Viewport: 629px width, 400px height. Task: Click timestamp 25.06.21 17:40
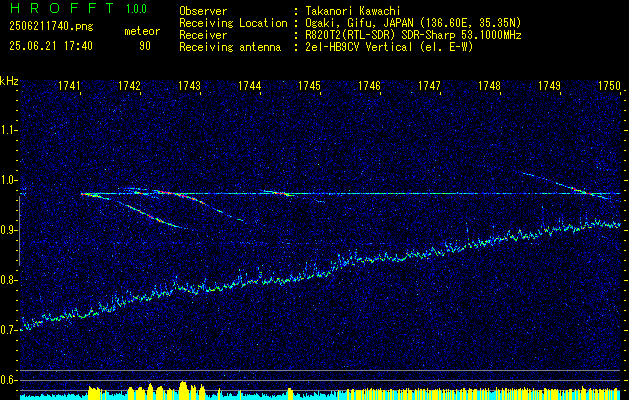(x=51, y=46)
